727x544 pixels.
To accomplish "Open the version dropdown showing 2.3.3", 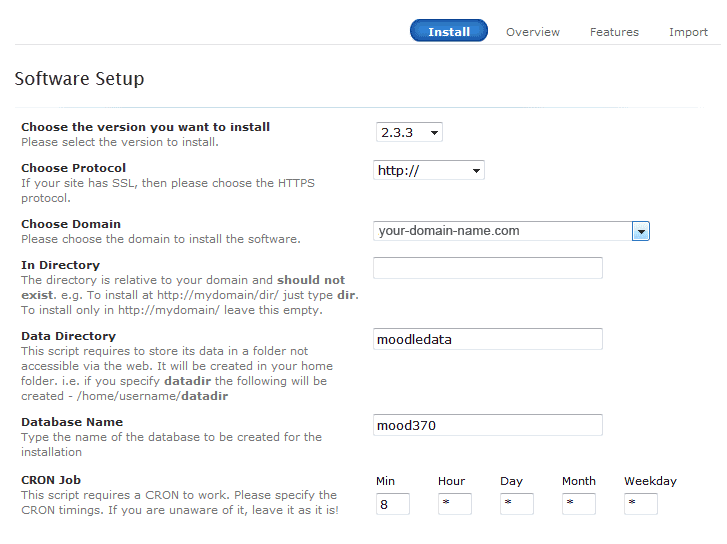I will (x=409, y=133).
